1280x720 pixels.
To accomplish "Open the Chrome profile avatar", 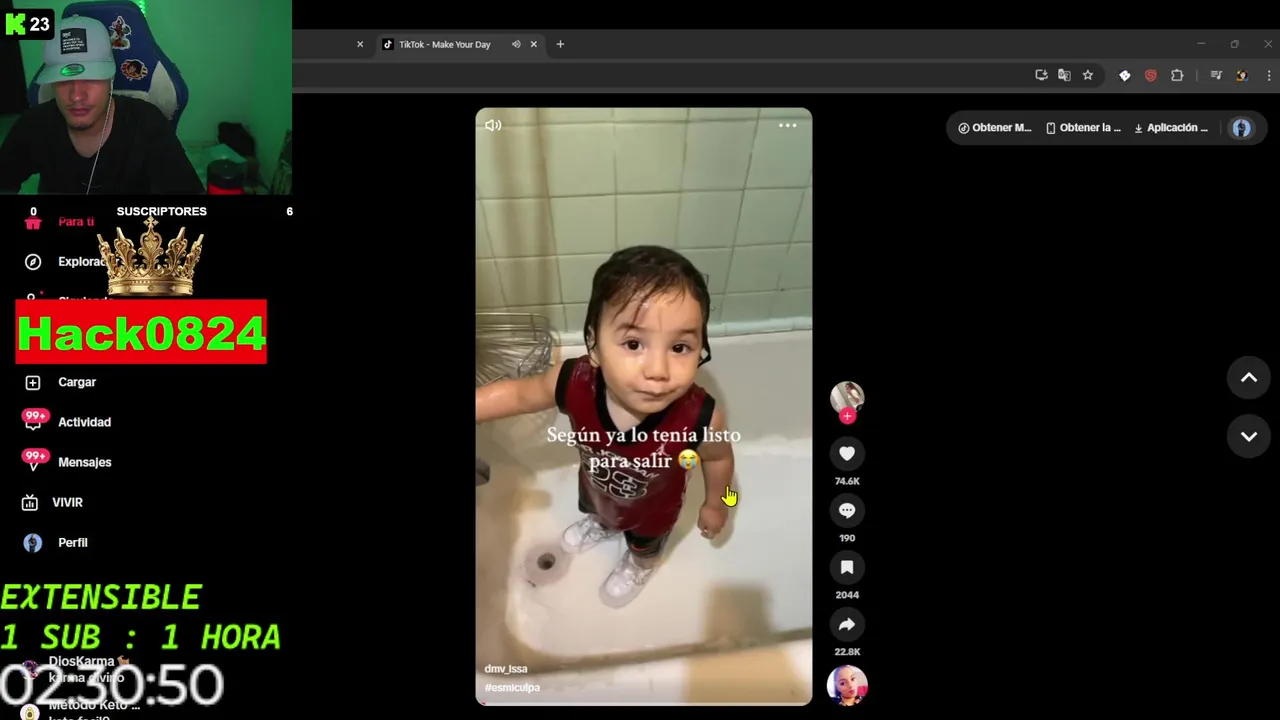I will [x=1242, y=75].
